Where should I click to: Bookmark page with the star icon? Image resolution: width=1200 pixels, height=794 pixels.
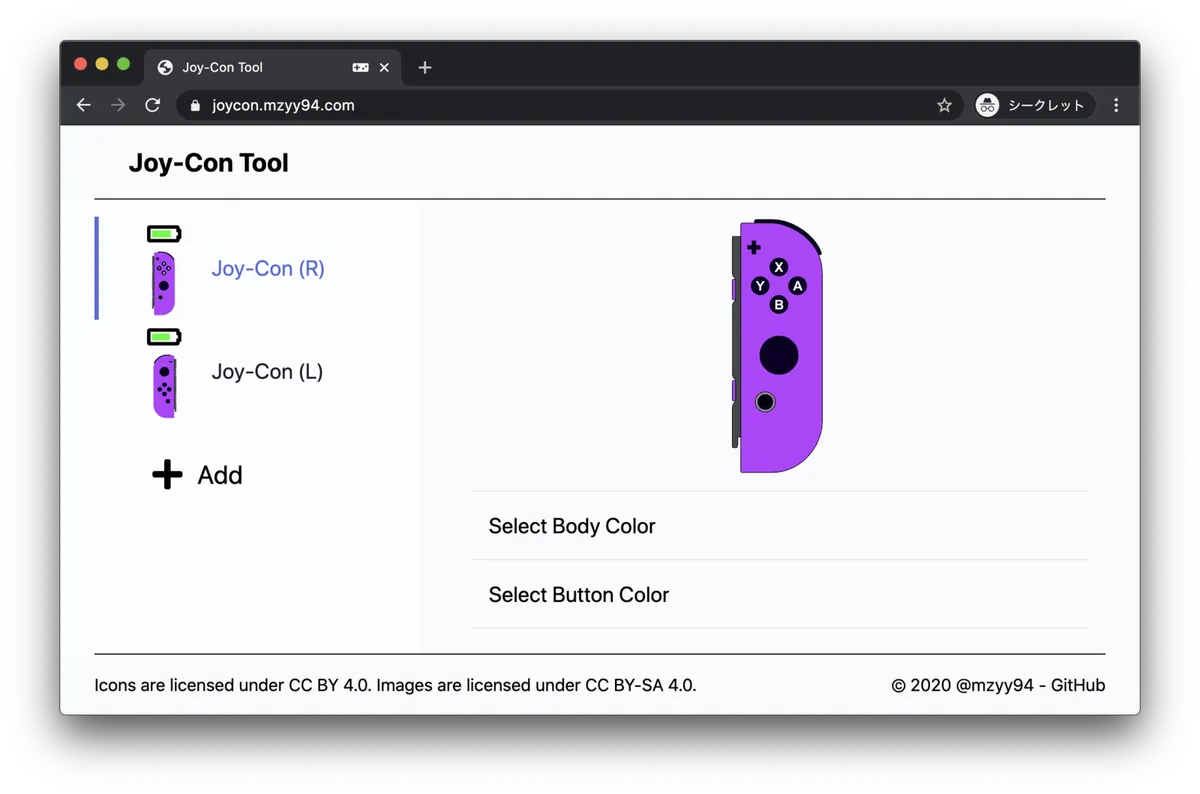[944, 105]
